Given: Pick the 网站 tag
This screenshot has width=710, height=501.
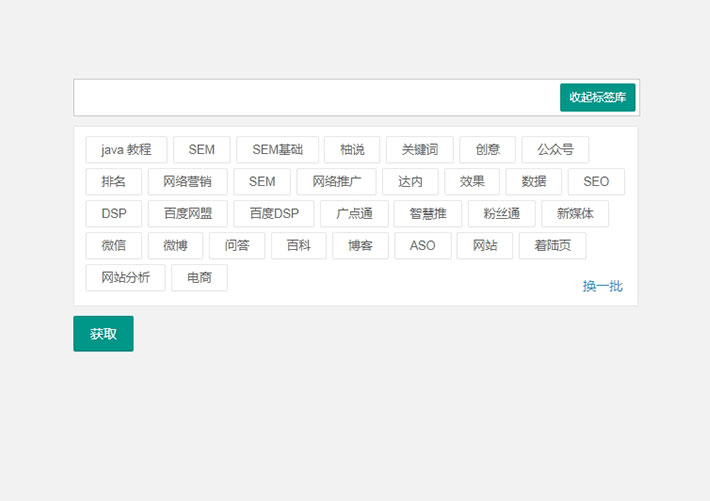Looking at the screenshot, I should pyautogui.click(x=485, y=246).
